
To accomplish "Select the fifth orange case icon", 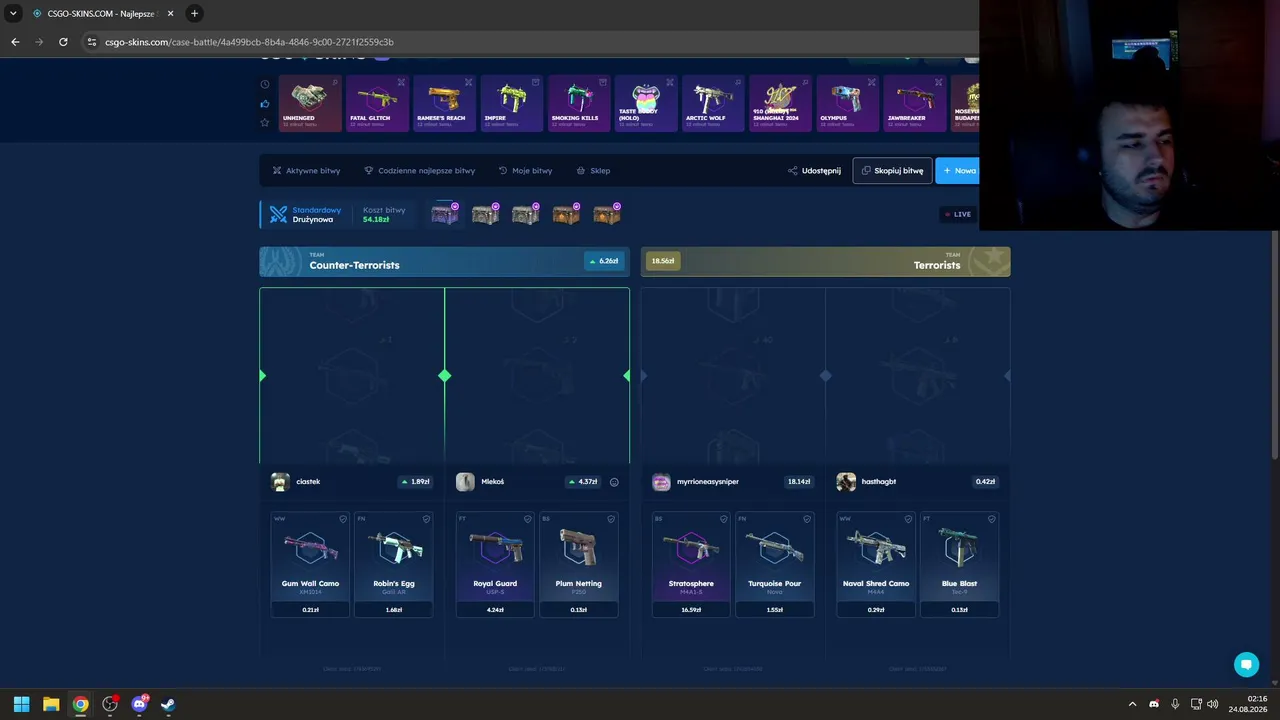I will coord(606,214).
